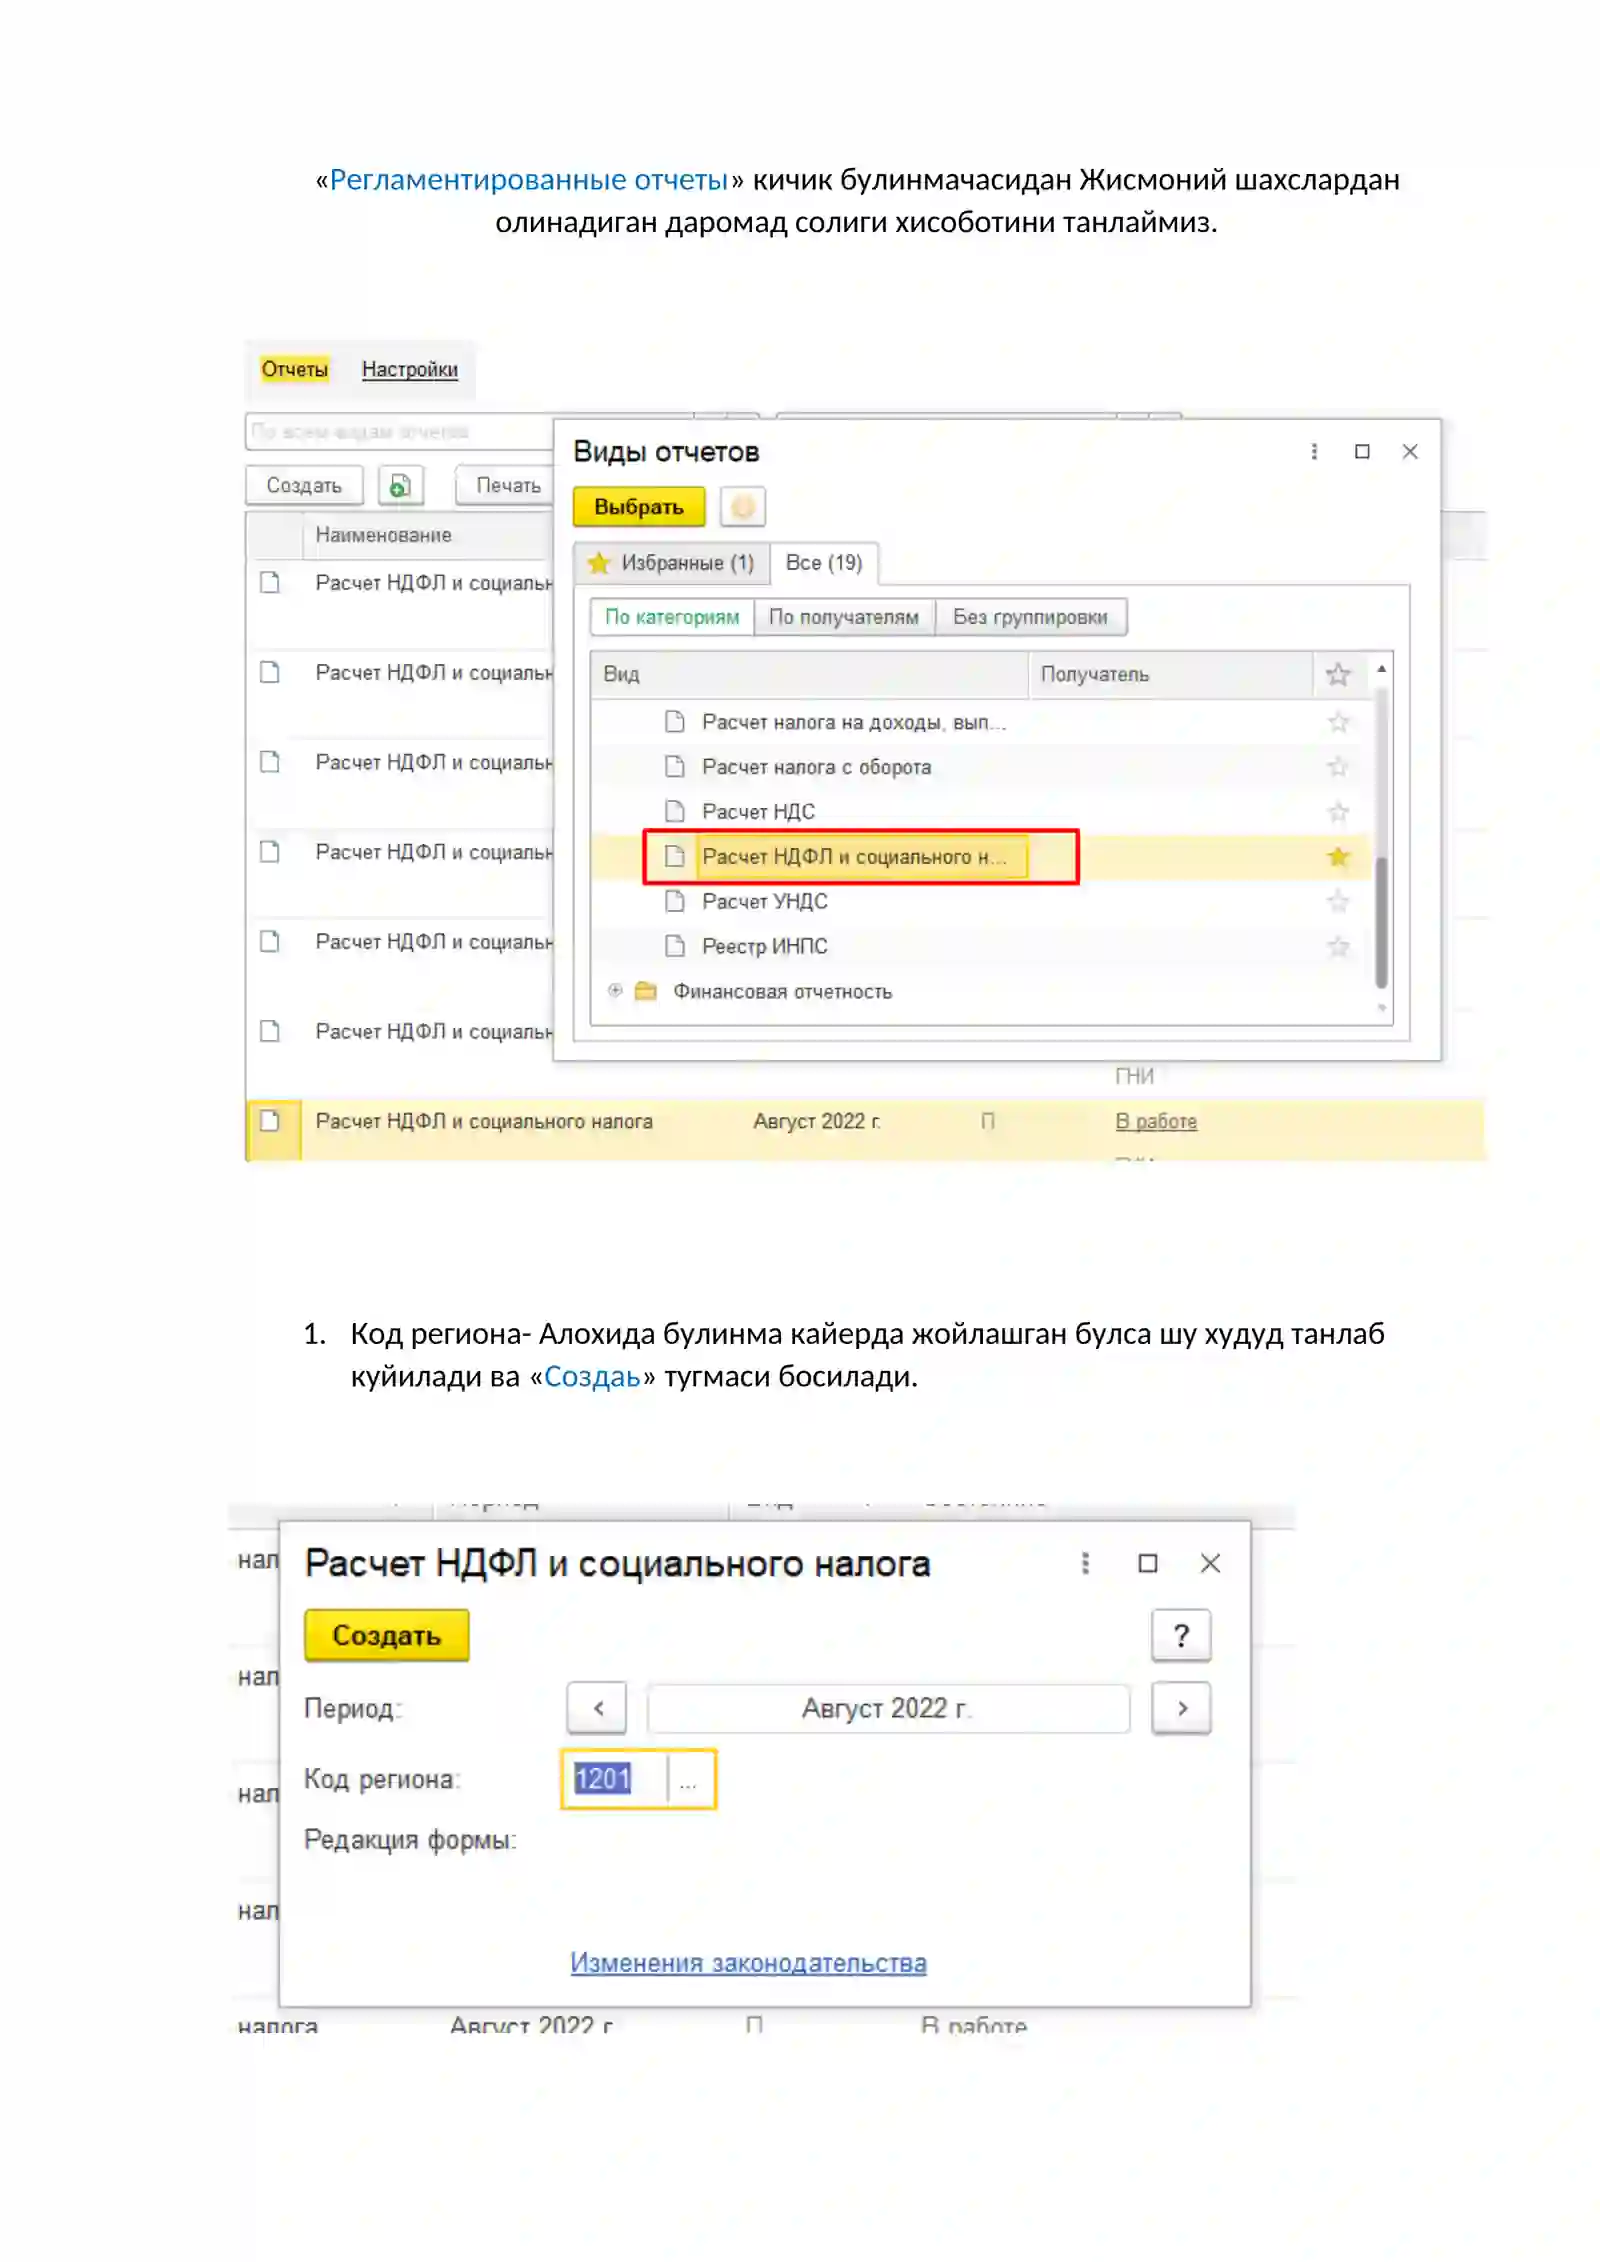
Task: Click the yellow Выбрать button
Action: 639,507
